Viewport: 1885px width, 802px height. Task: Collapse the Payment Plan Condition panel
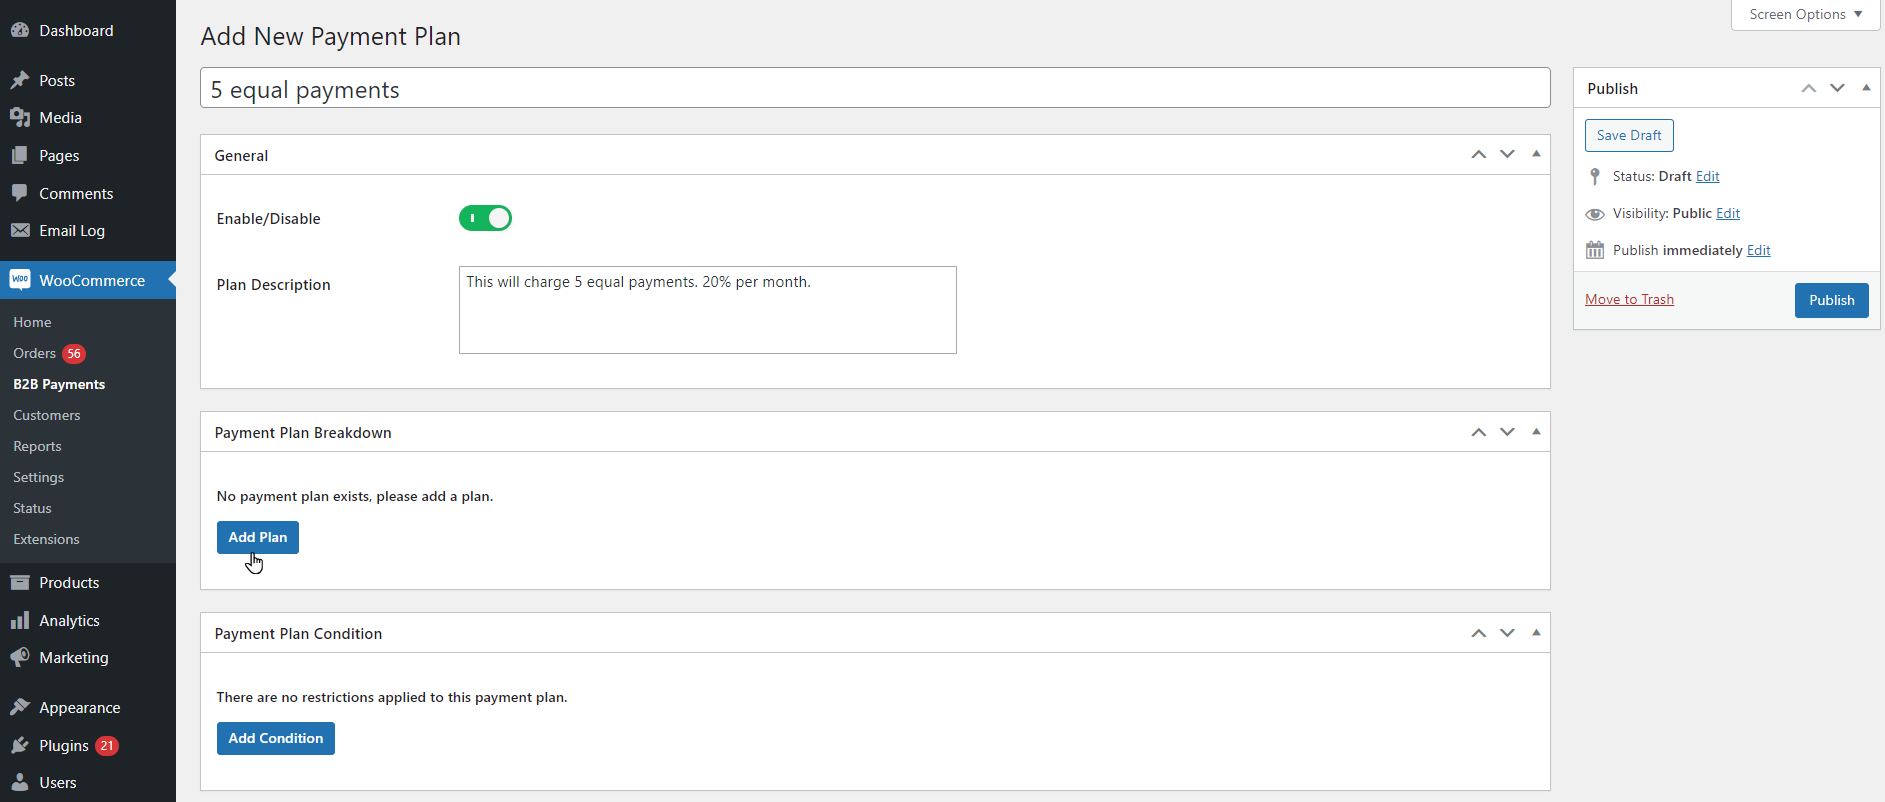point(1536,632)
